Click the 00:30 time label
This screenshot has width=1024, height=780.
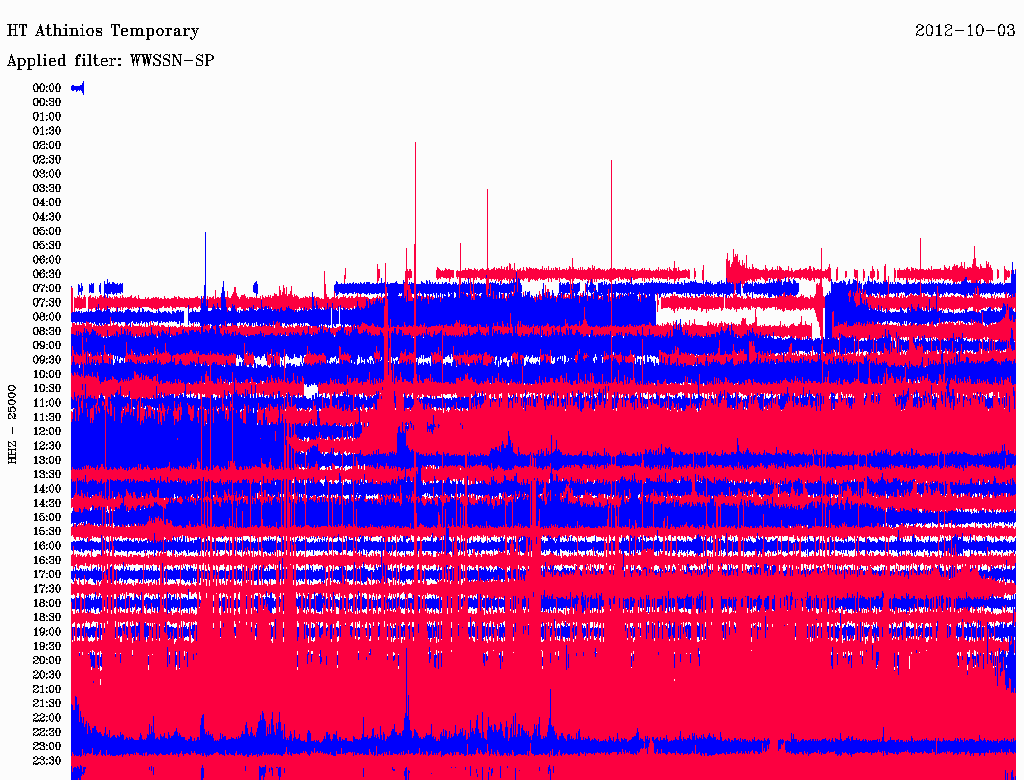pyautogui.click(x=47, y=102)
